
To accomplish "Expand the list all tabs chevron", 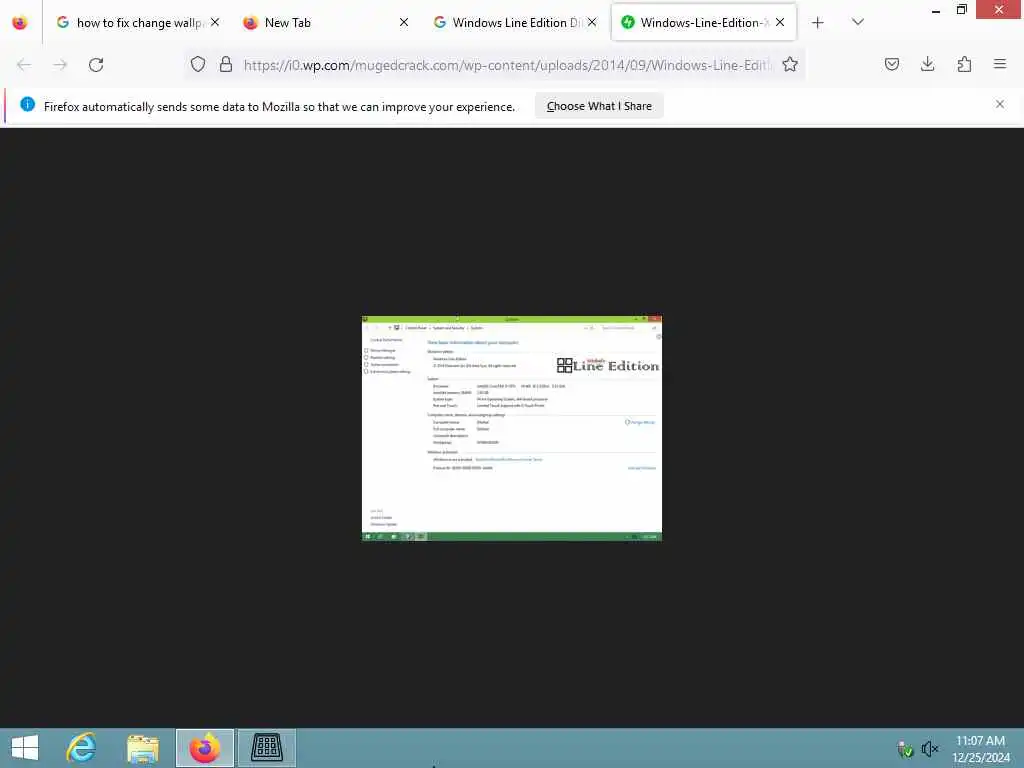I will [858, 22].
